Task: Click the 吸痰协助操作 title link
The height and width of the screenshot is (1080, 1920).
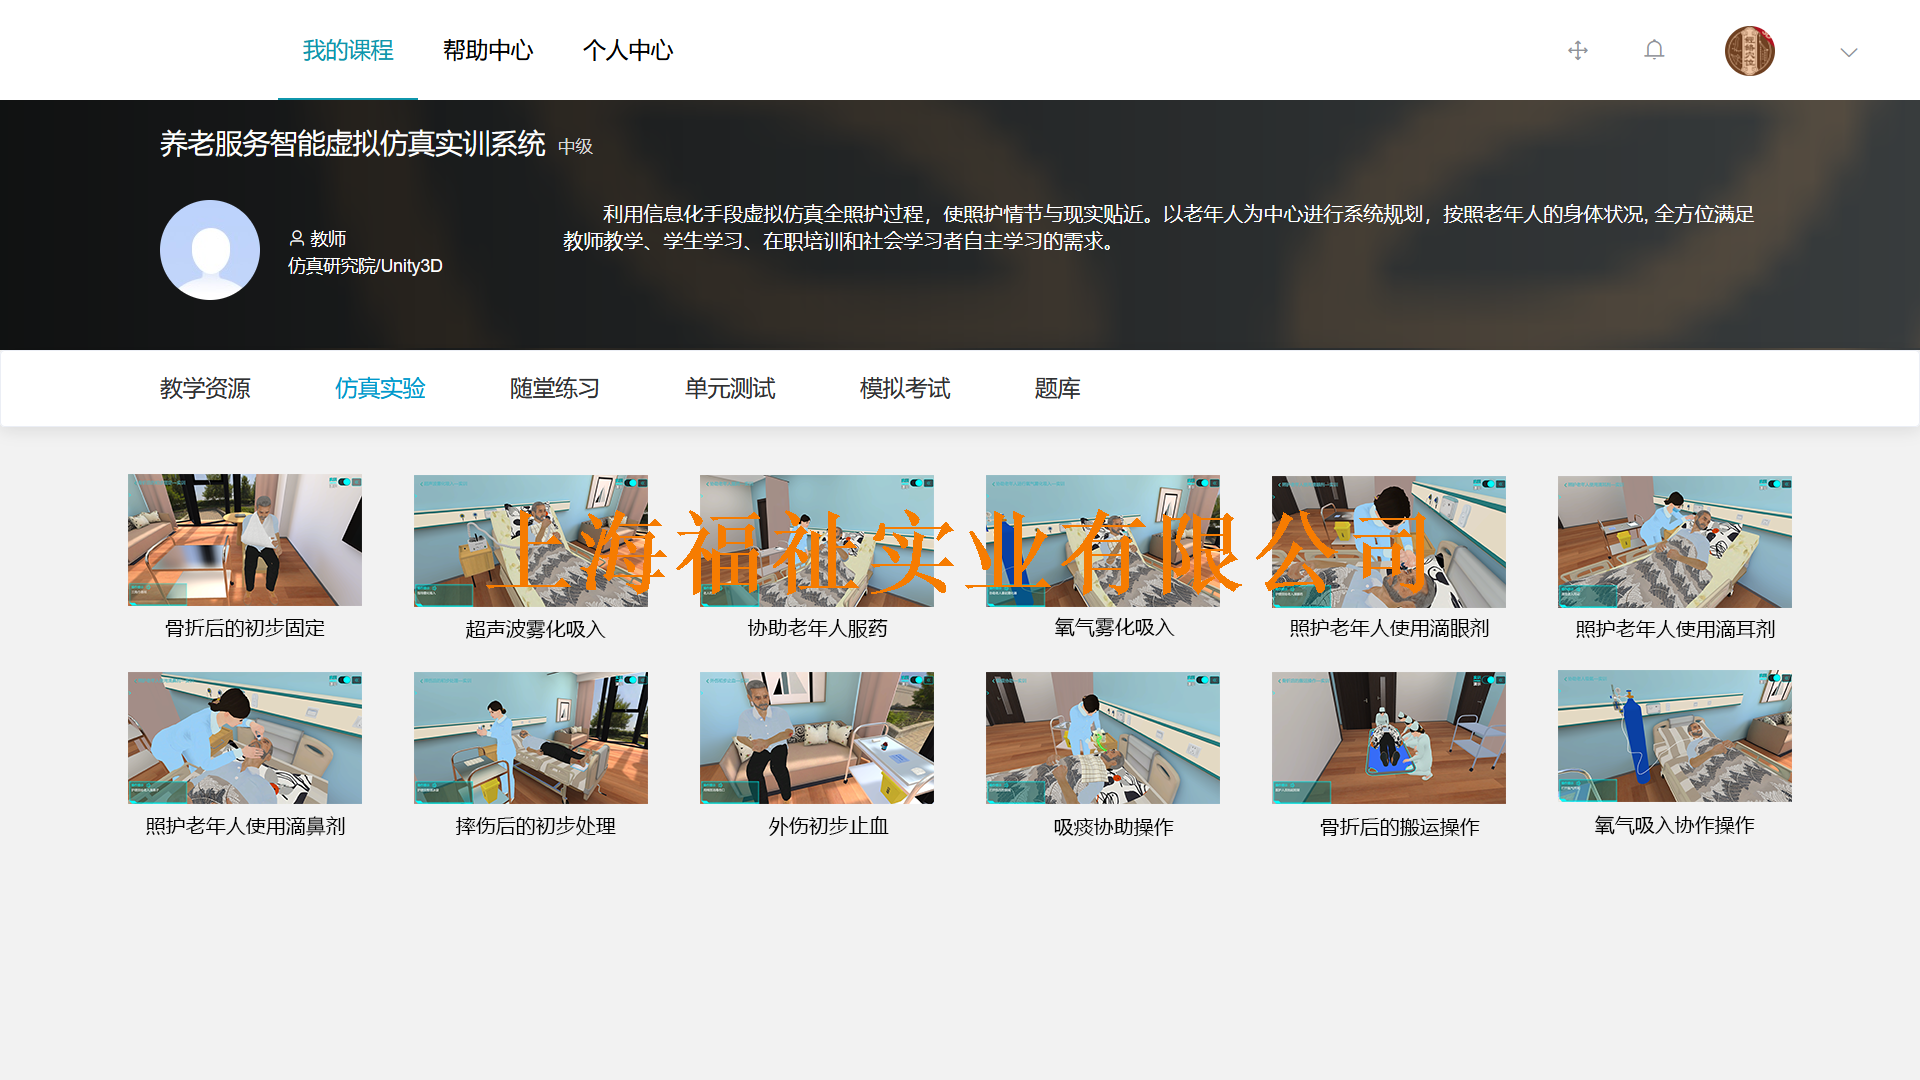Action: [x=1113, y=827]
